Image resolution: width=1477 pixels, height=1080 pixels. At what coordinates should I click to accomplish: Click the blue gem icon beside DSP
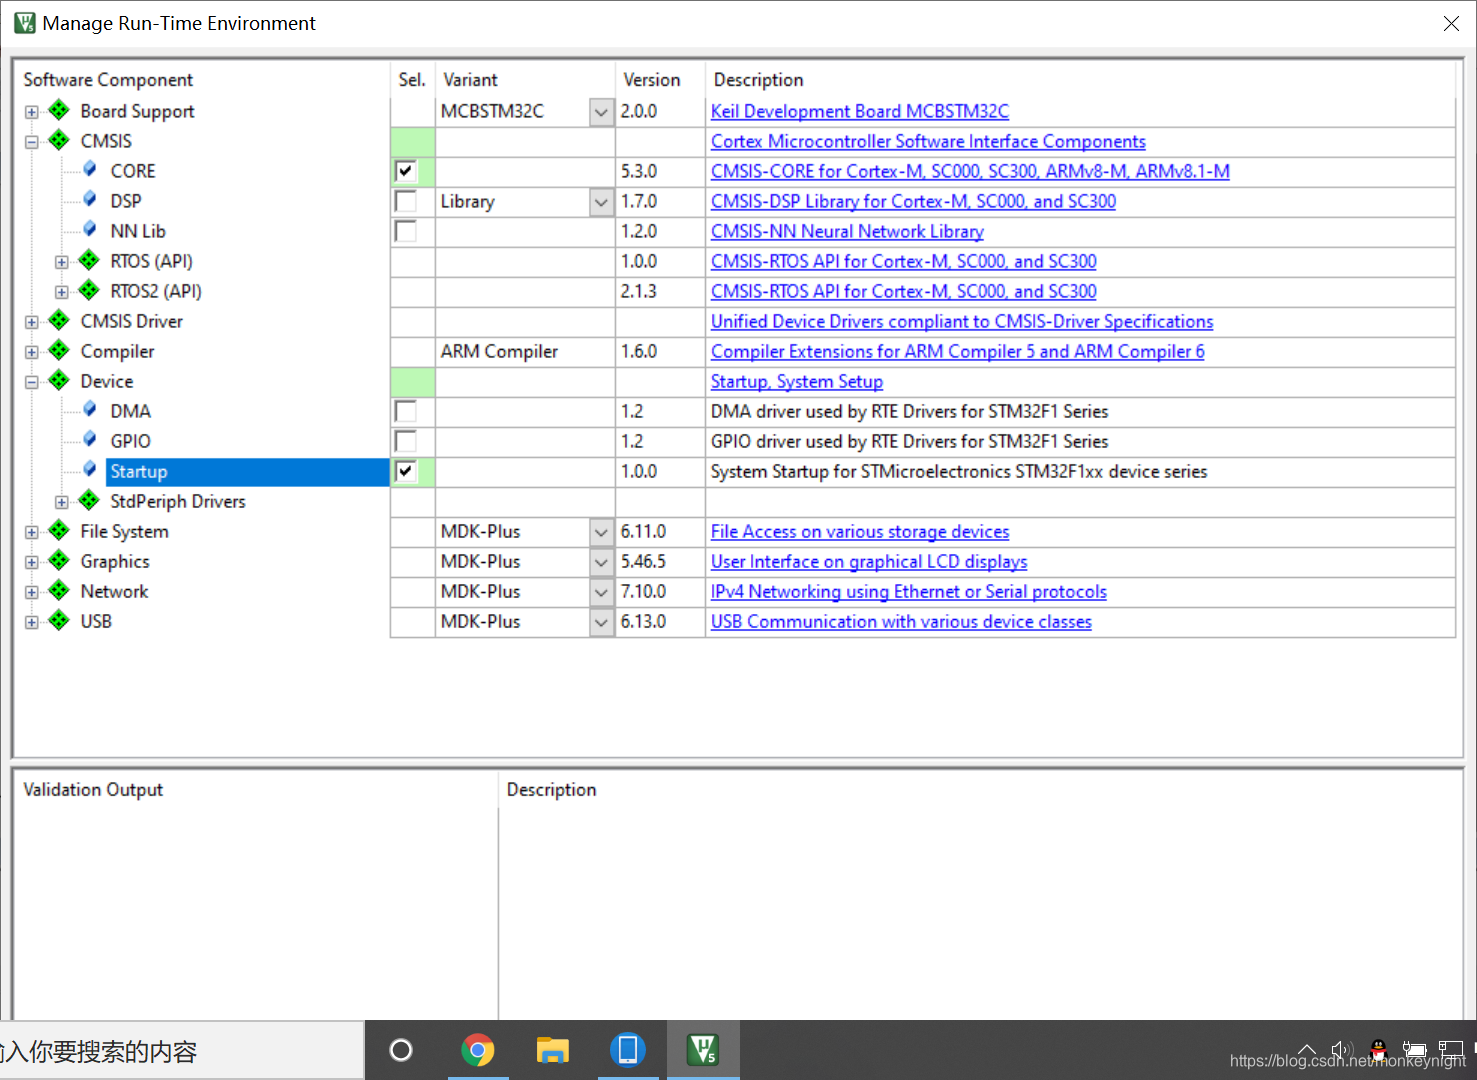tap(90, 199)
